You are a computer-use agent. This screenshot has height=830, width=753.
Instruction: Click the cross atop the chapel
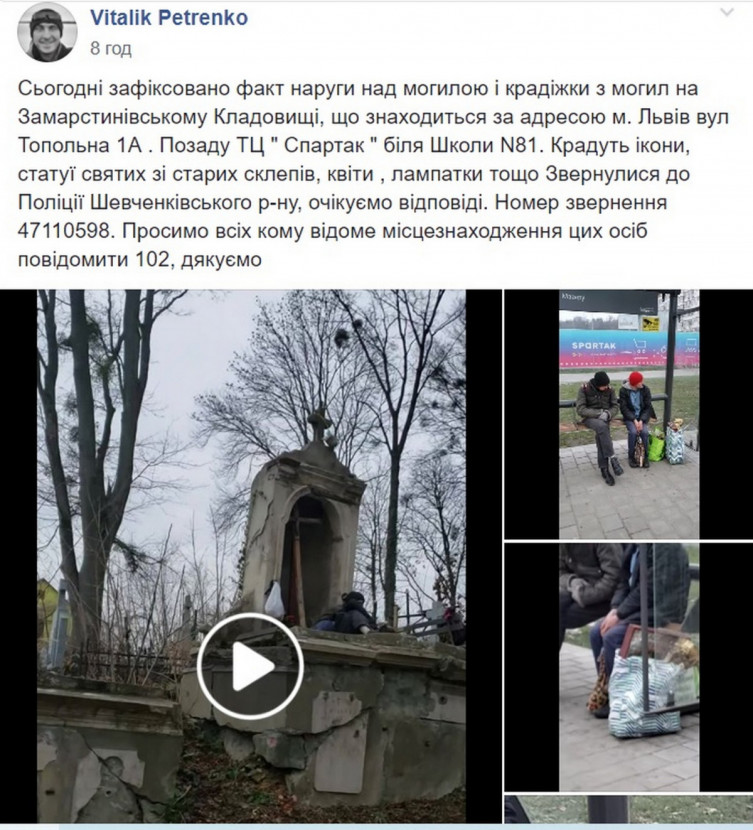coord(319,424)
